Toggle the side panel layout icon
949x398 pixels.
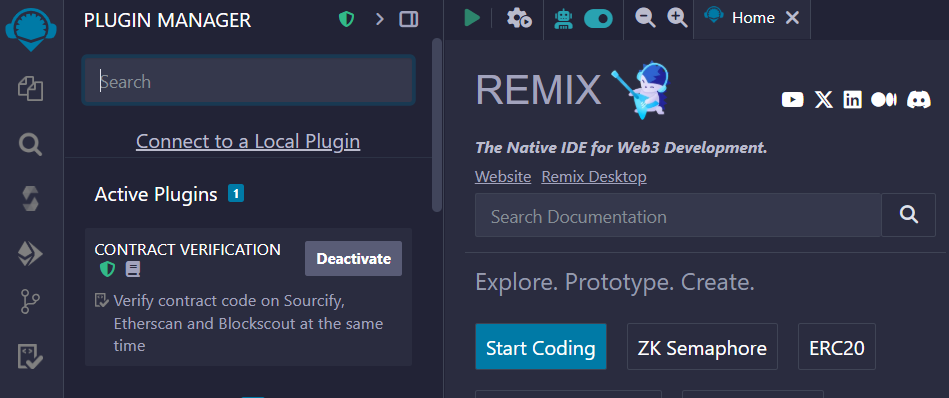(x=409, y=20)
